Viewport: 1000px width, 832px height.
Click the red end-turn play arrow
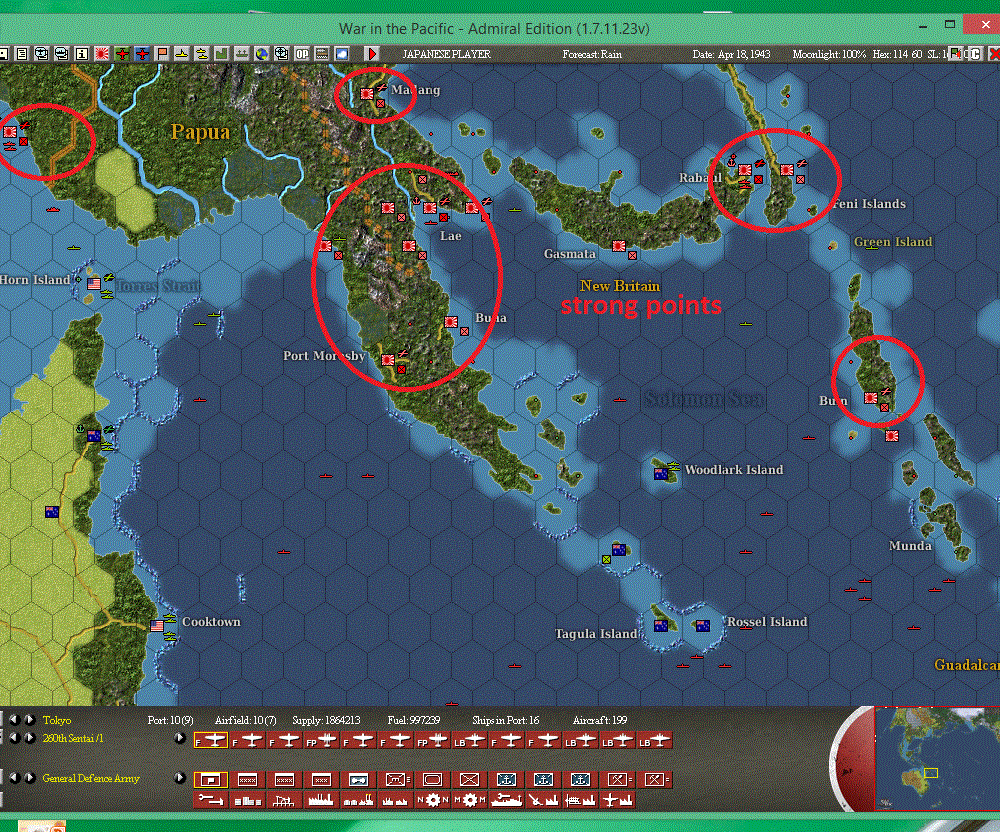(x=372, y=54)
